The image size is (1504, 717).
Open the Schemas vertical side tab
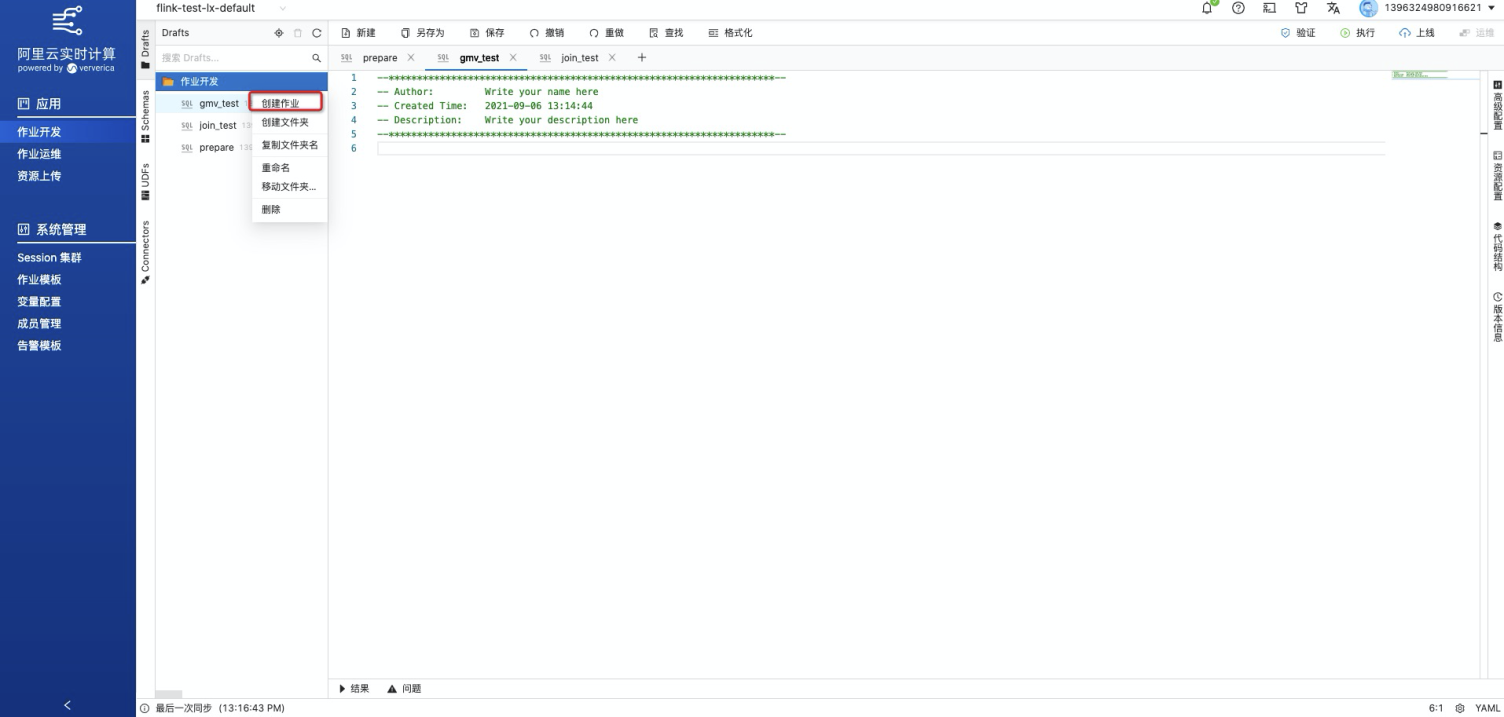[146, 117]
